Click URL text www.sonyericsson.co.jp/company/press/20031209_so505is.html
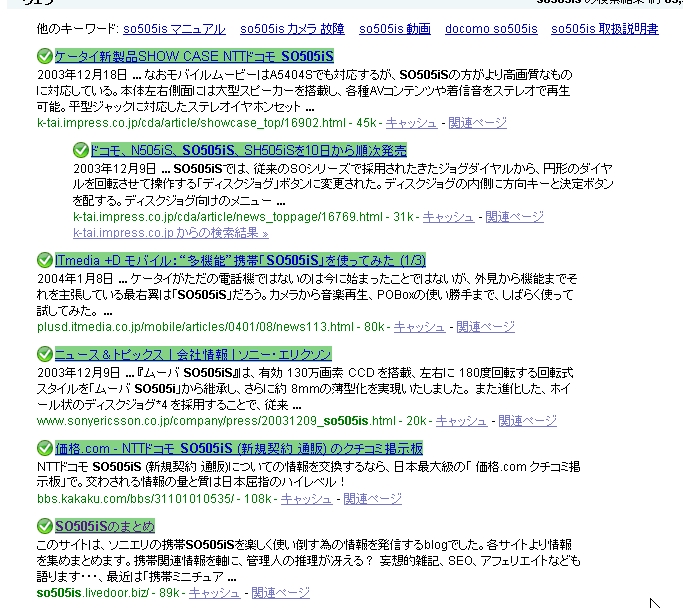This screenshot has height=608, width=683. click(216, 421)
